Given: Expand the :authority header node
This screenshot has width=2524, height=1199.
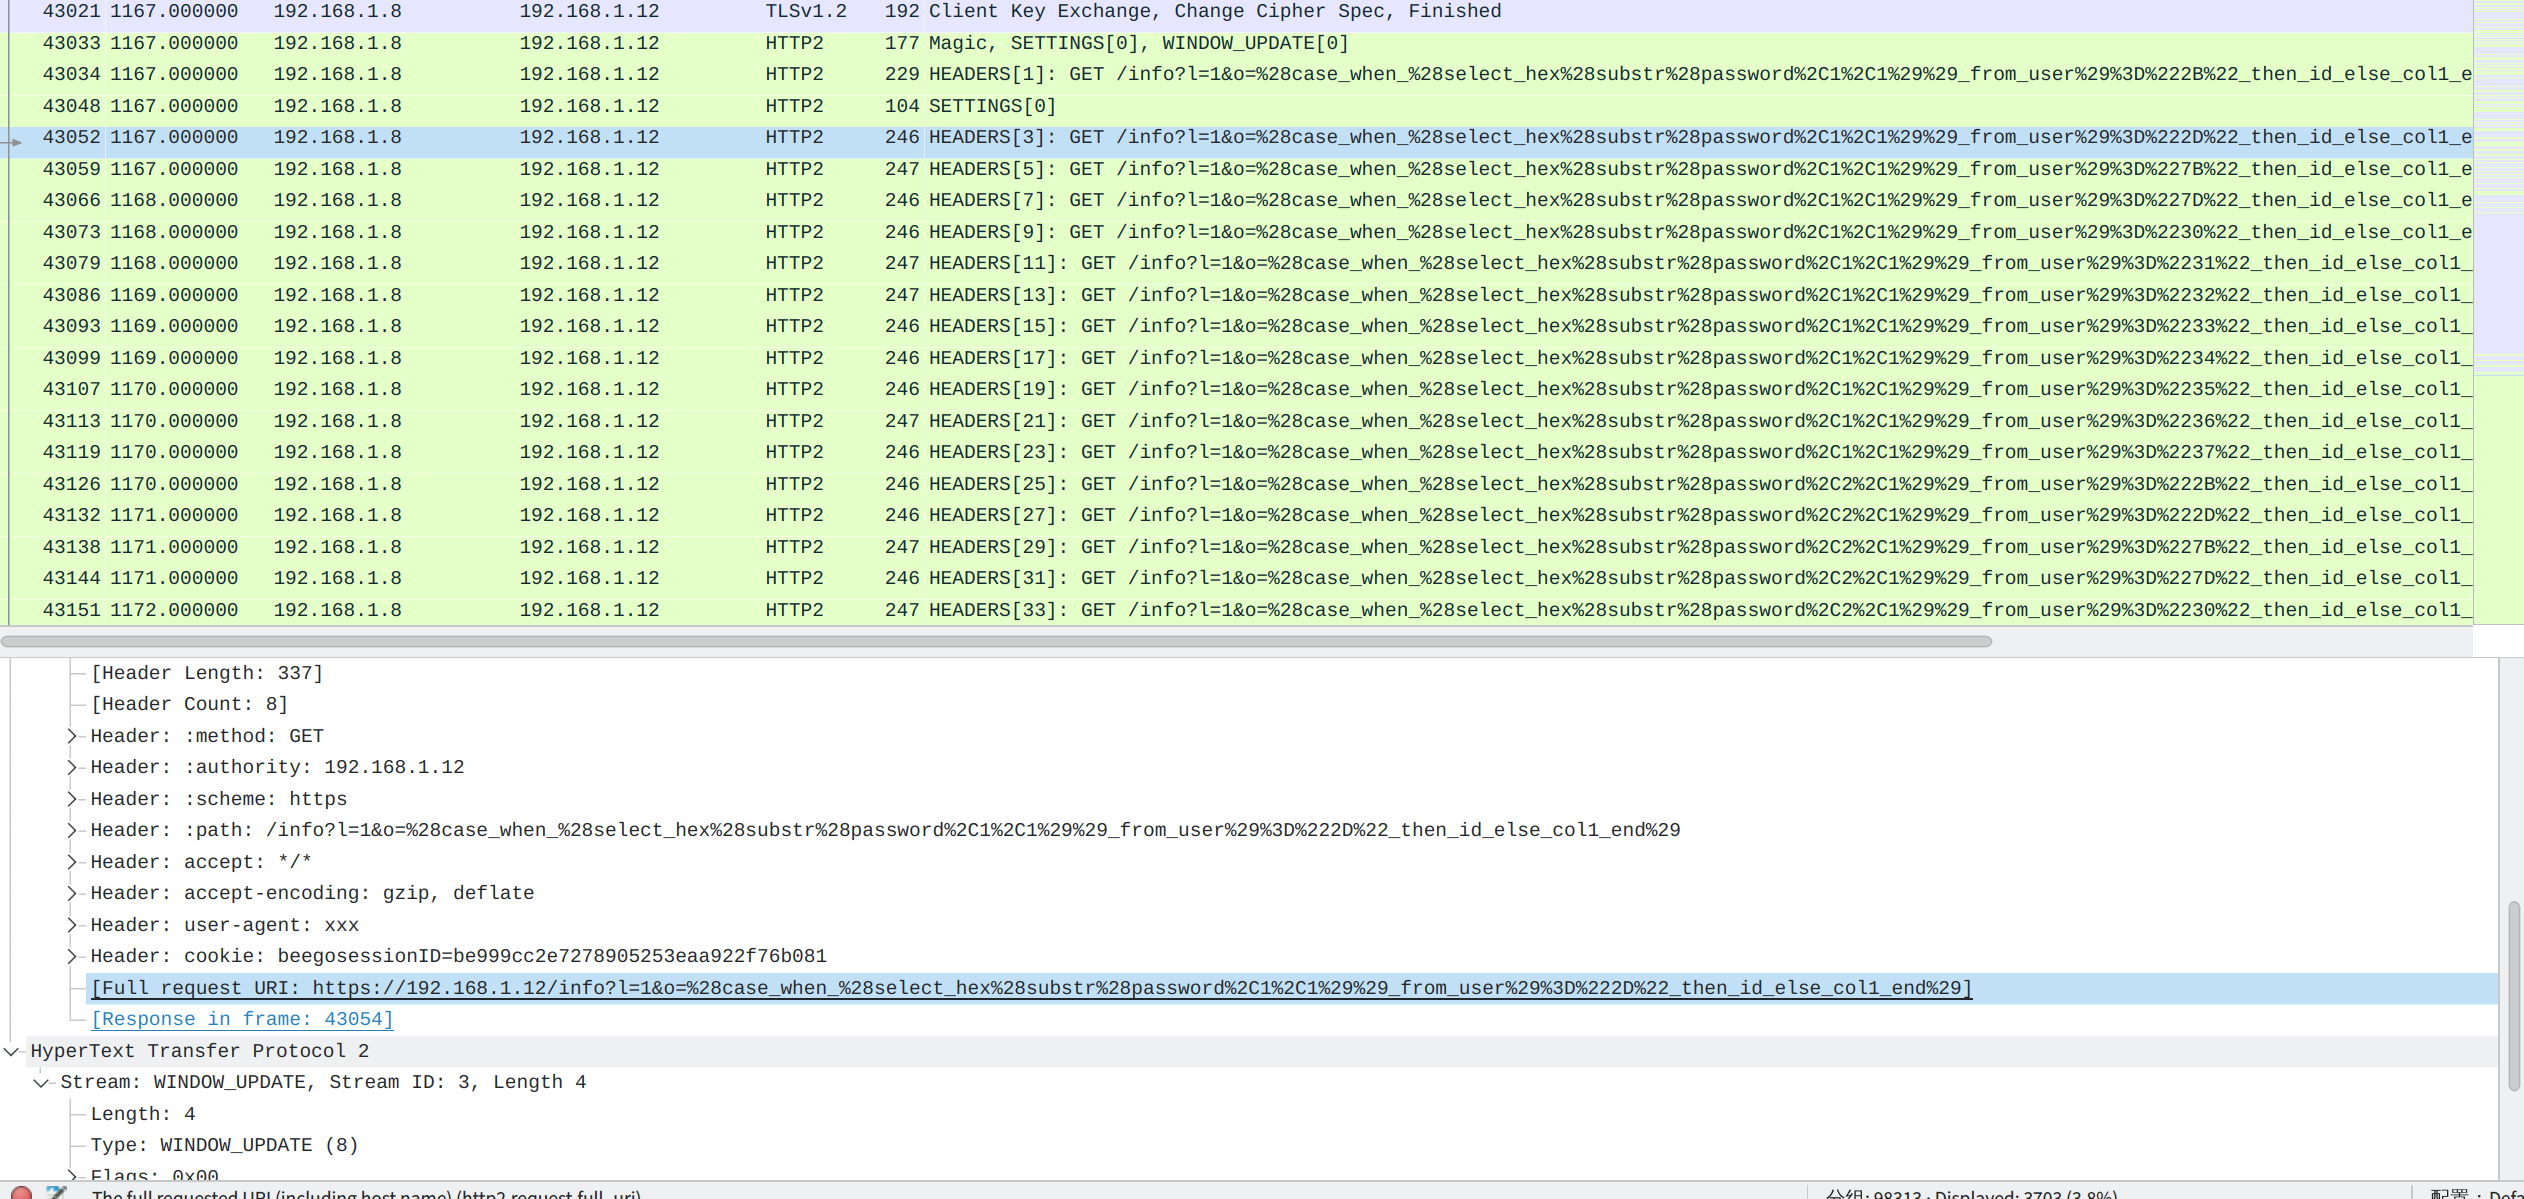Looking at the screenshot, I should pyautogui.click(x=72, y=767).
